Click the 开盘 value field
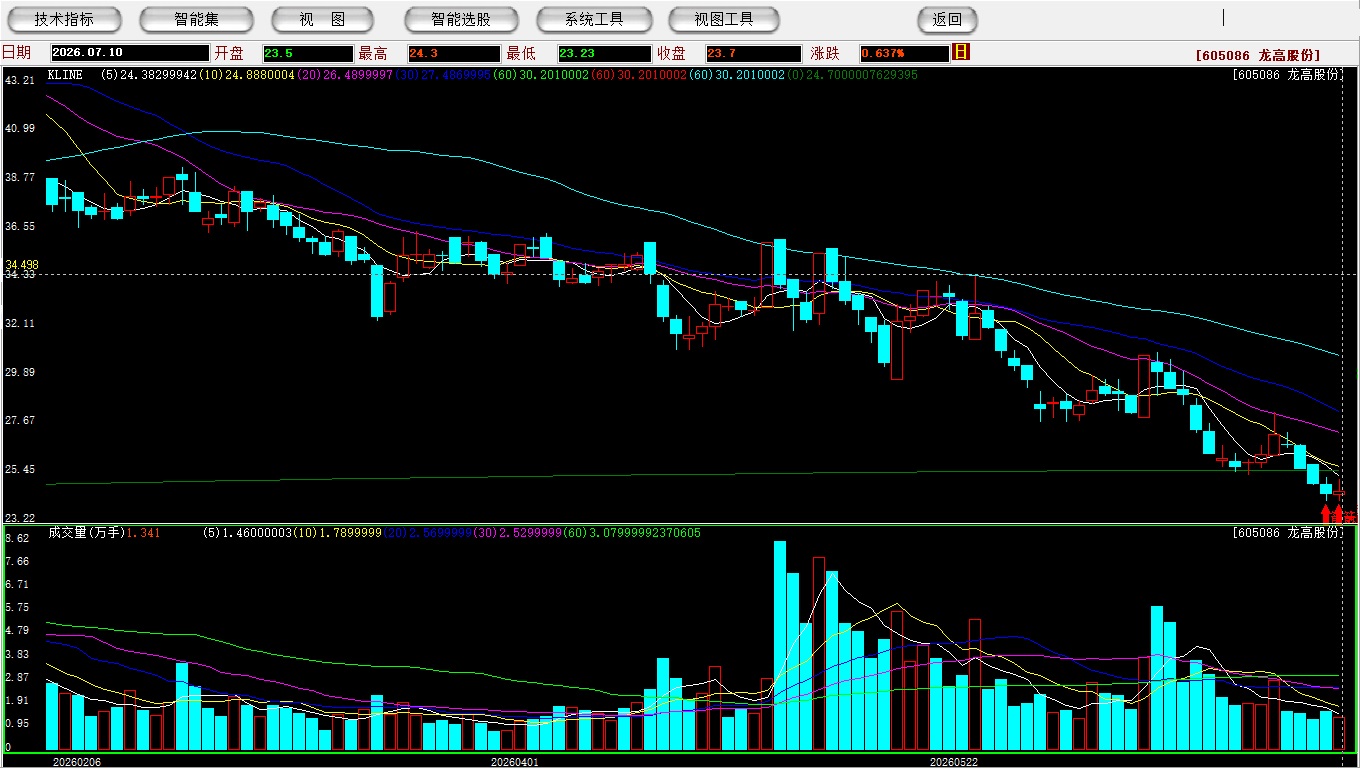This screenshot has width=1360, height=768. pos(308,53)
